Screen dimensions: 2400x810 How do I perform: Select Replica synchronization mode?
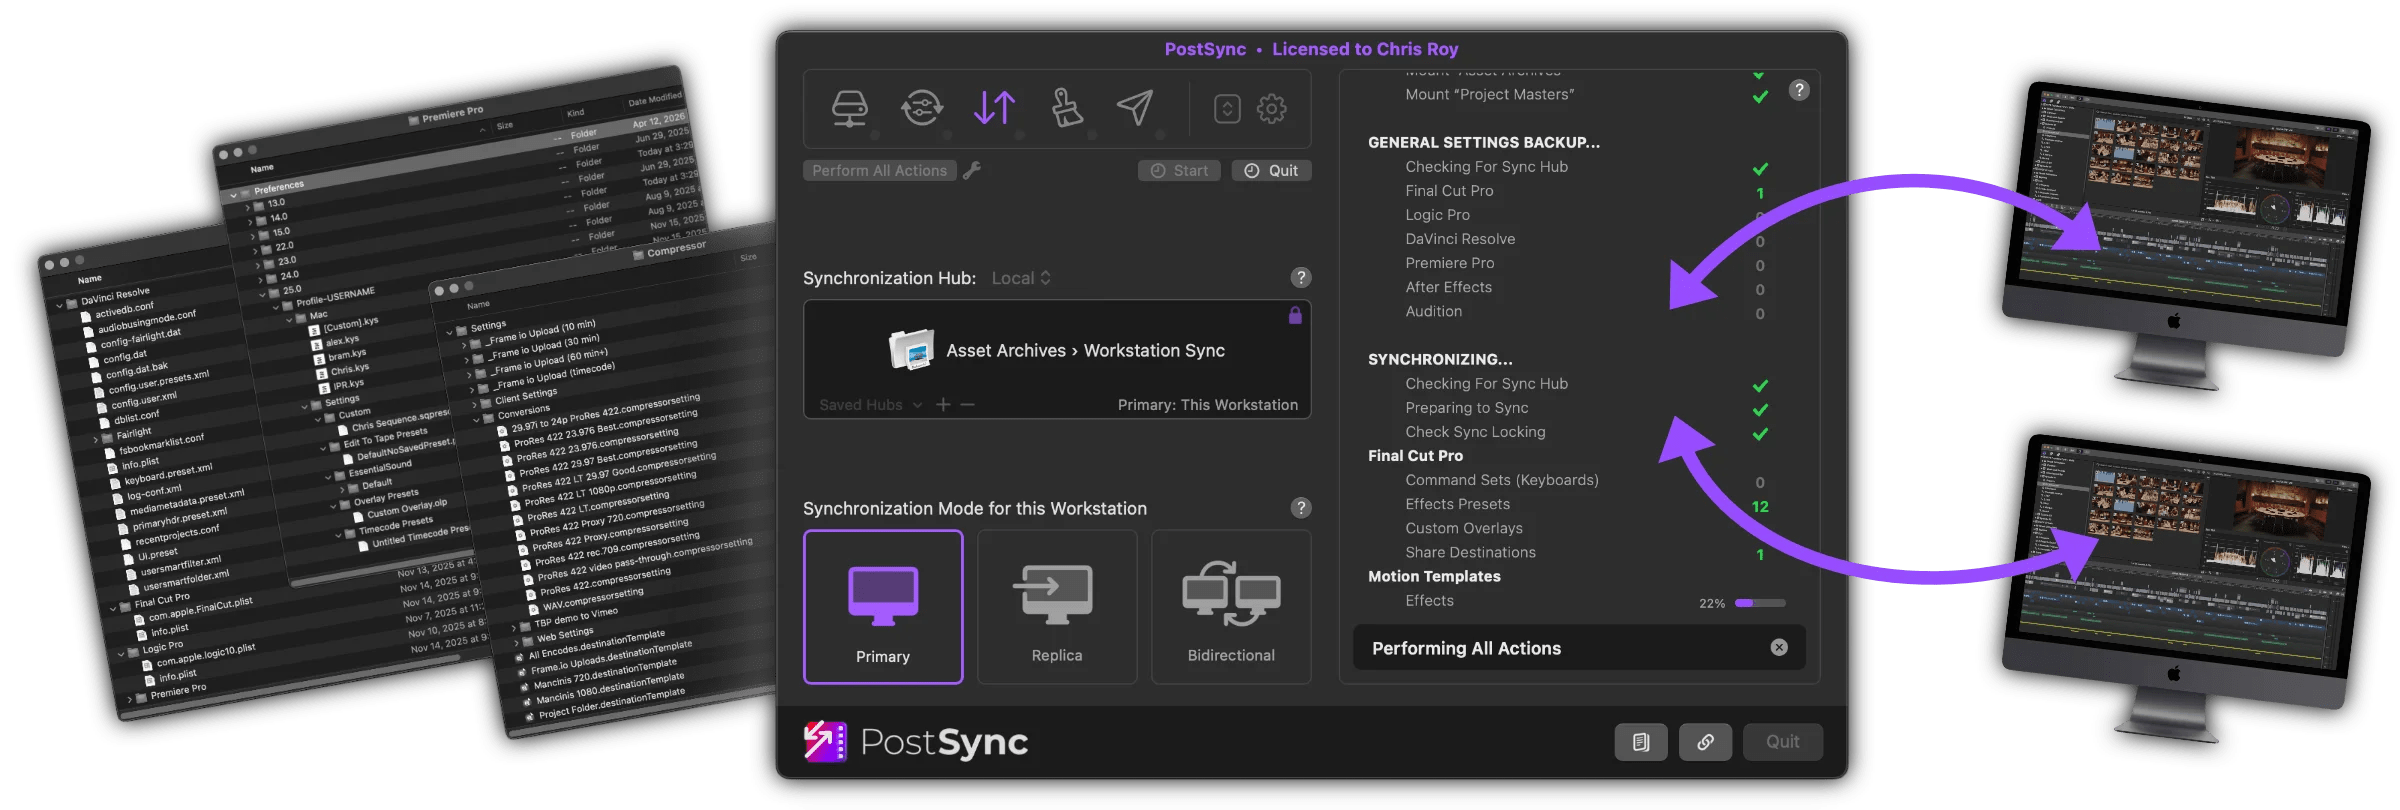coord(1057,607)
